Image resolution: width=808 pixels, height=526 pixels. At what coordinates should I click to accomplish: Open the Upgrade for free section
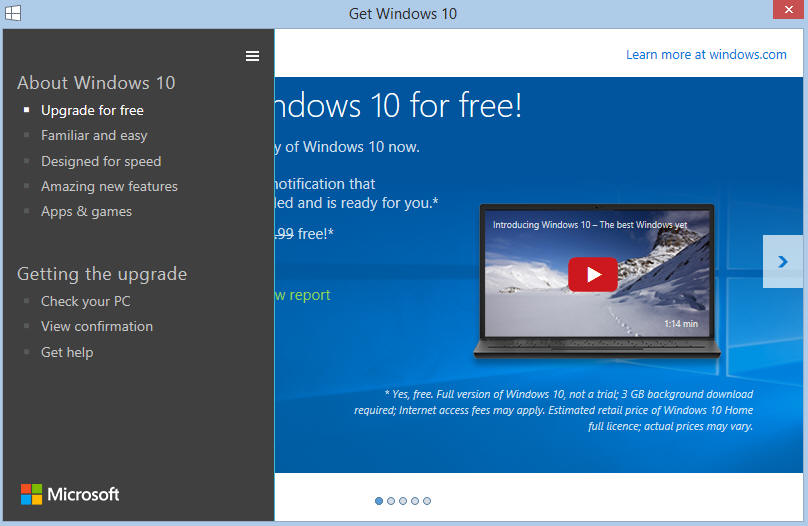pos(92,110)
